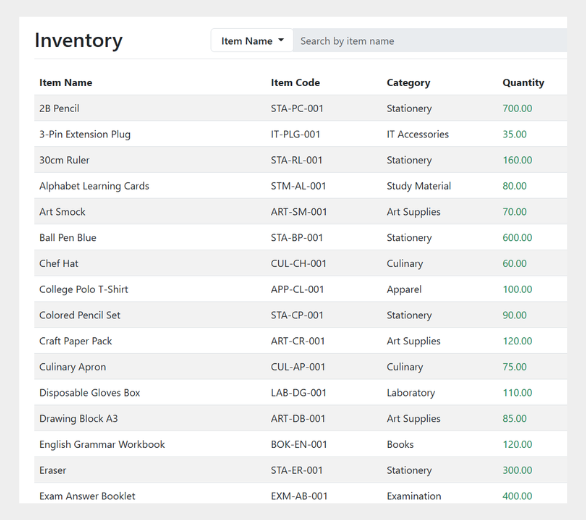Image resolution: width=586 pixels, height=520 pixels.
Task: Click the 600.00 quantity value
Action: coord(517,237)
